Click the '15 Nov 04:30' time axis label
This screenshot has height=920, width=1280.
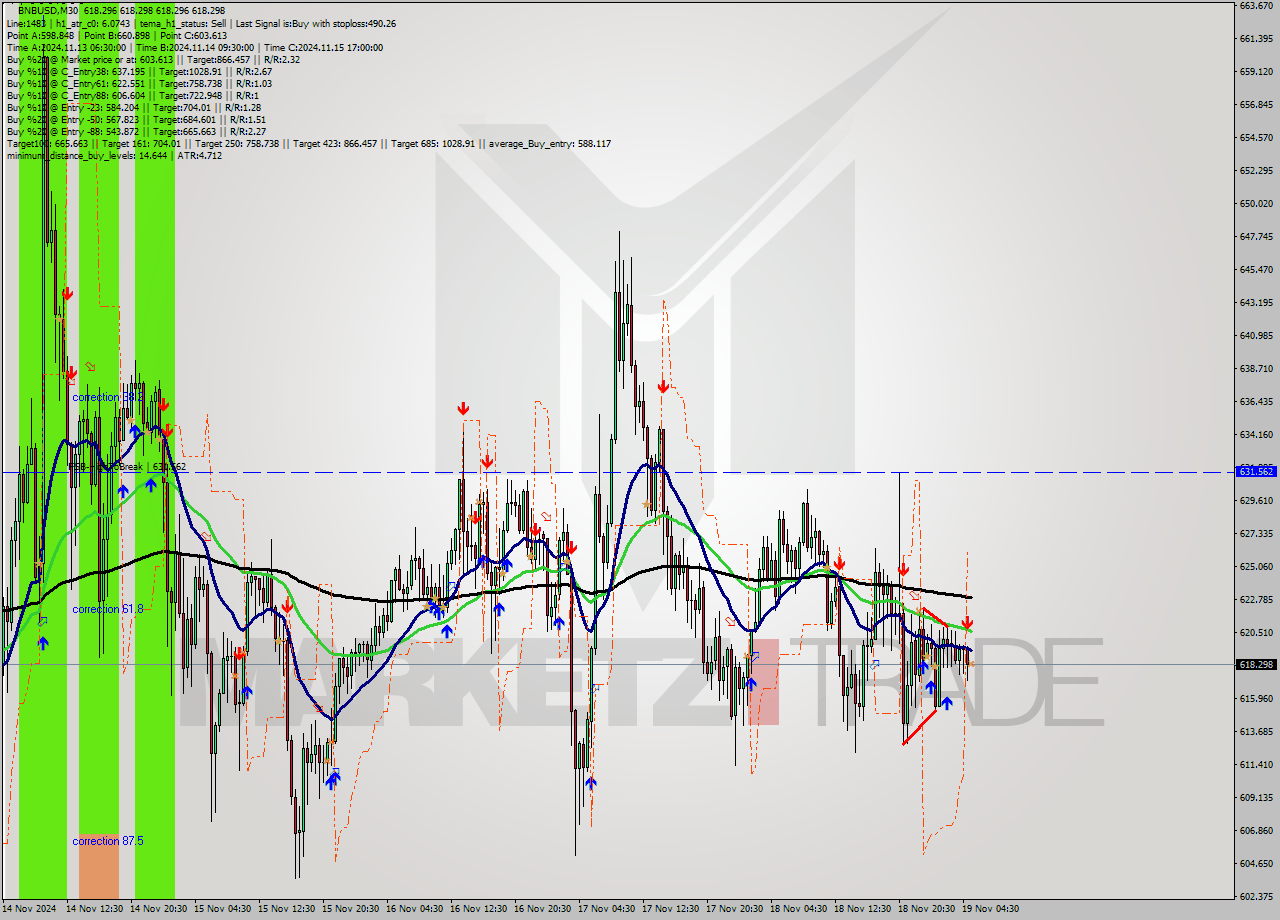(x=222, y=909)
